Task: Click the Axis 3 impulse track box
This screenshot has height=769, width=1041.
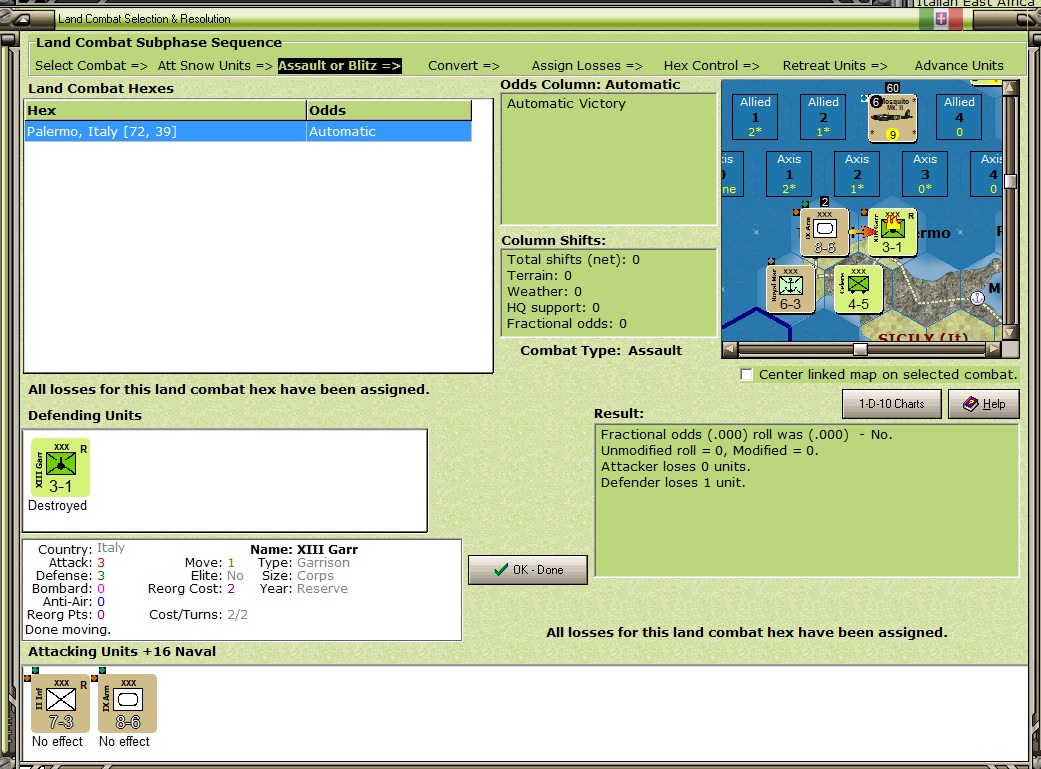Action: 925,174
